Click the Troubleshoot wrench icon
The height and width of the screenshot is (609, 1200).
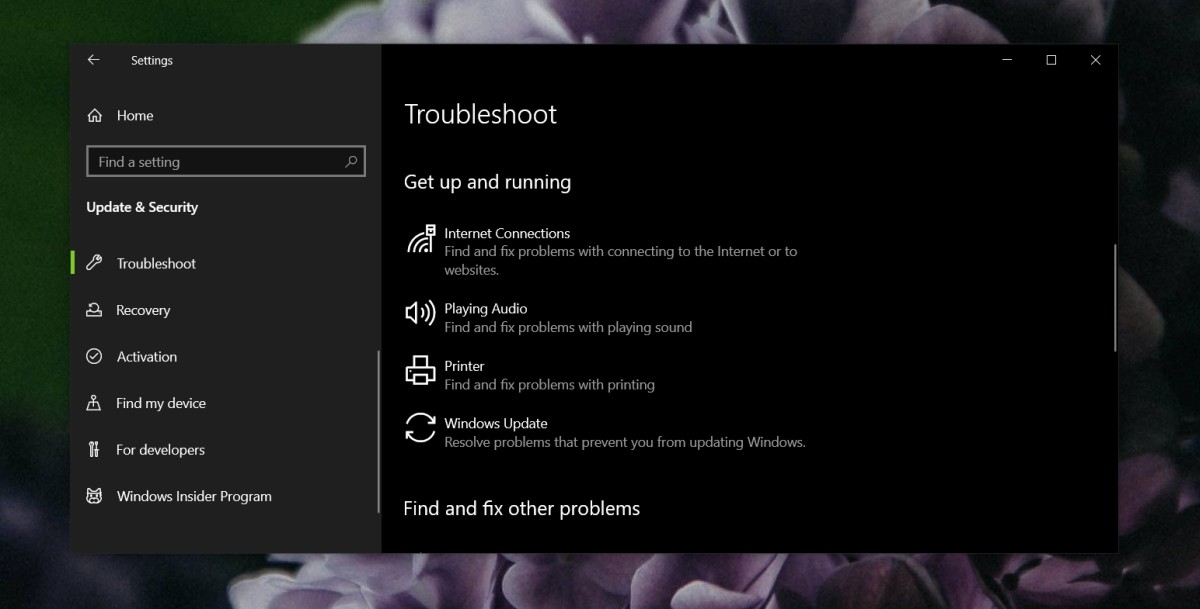pos(94,263)
